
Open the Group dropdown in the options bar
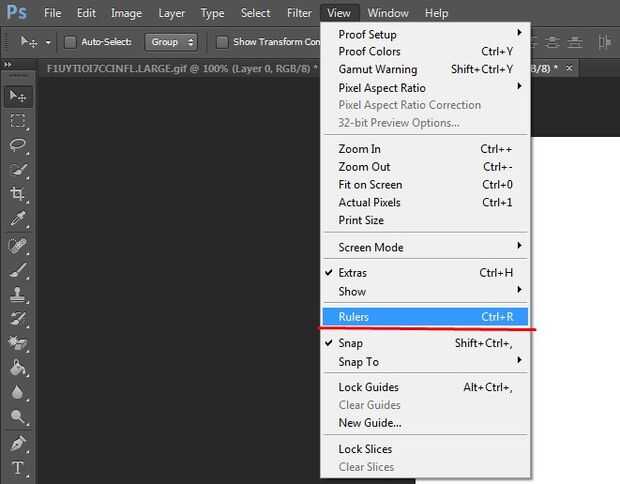(175, 42)
